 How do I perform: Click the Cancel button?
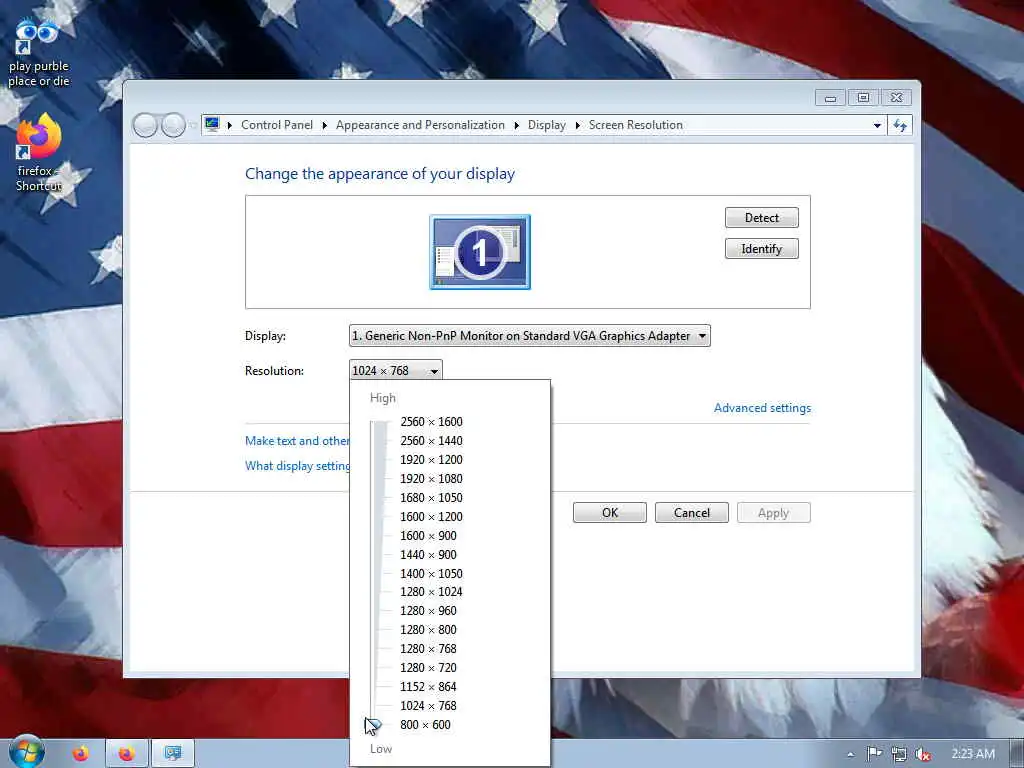click(692, 513)
